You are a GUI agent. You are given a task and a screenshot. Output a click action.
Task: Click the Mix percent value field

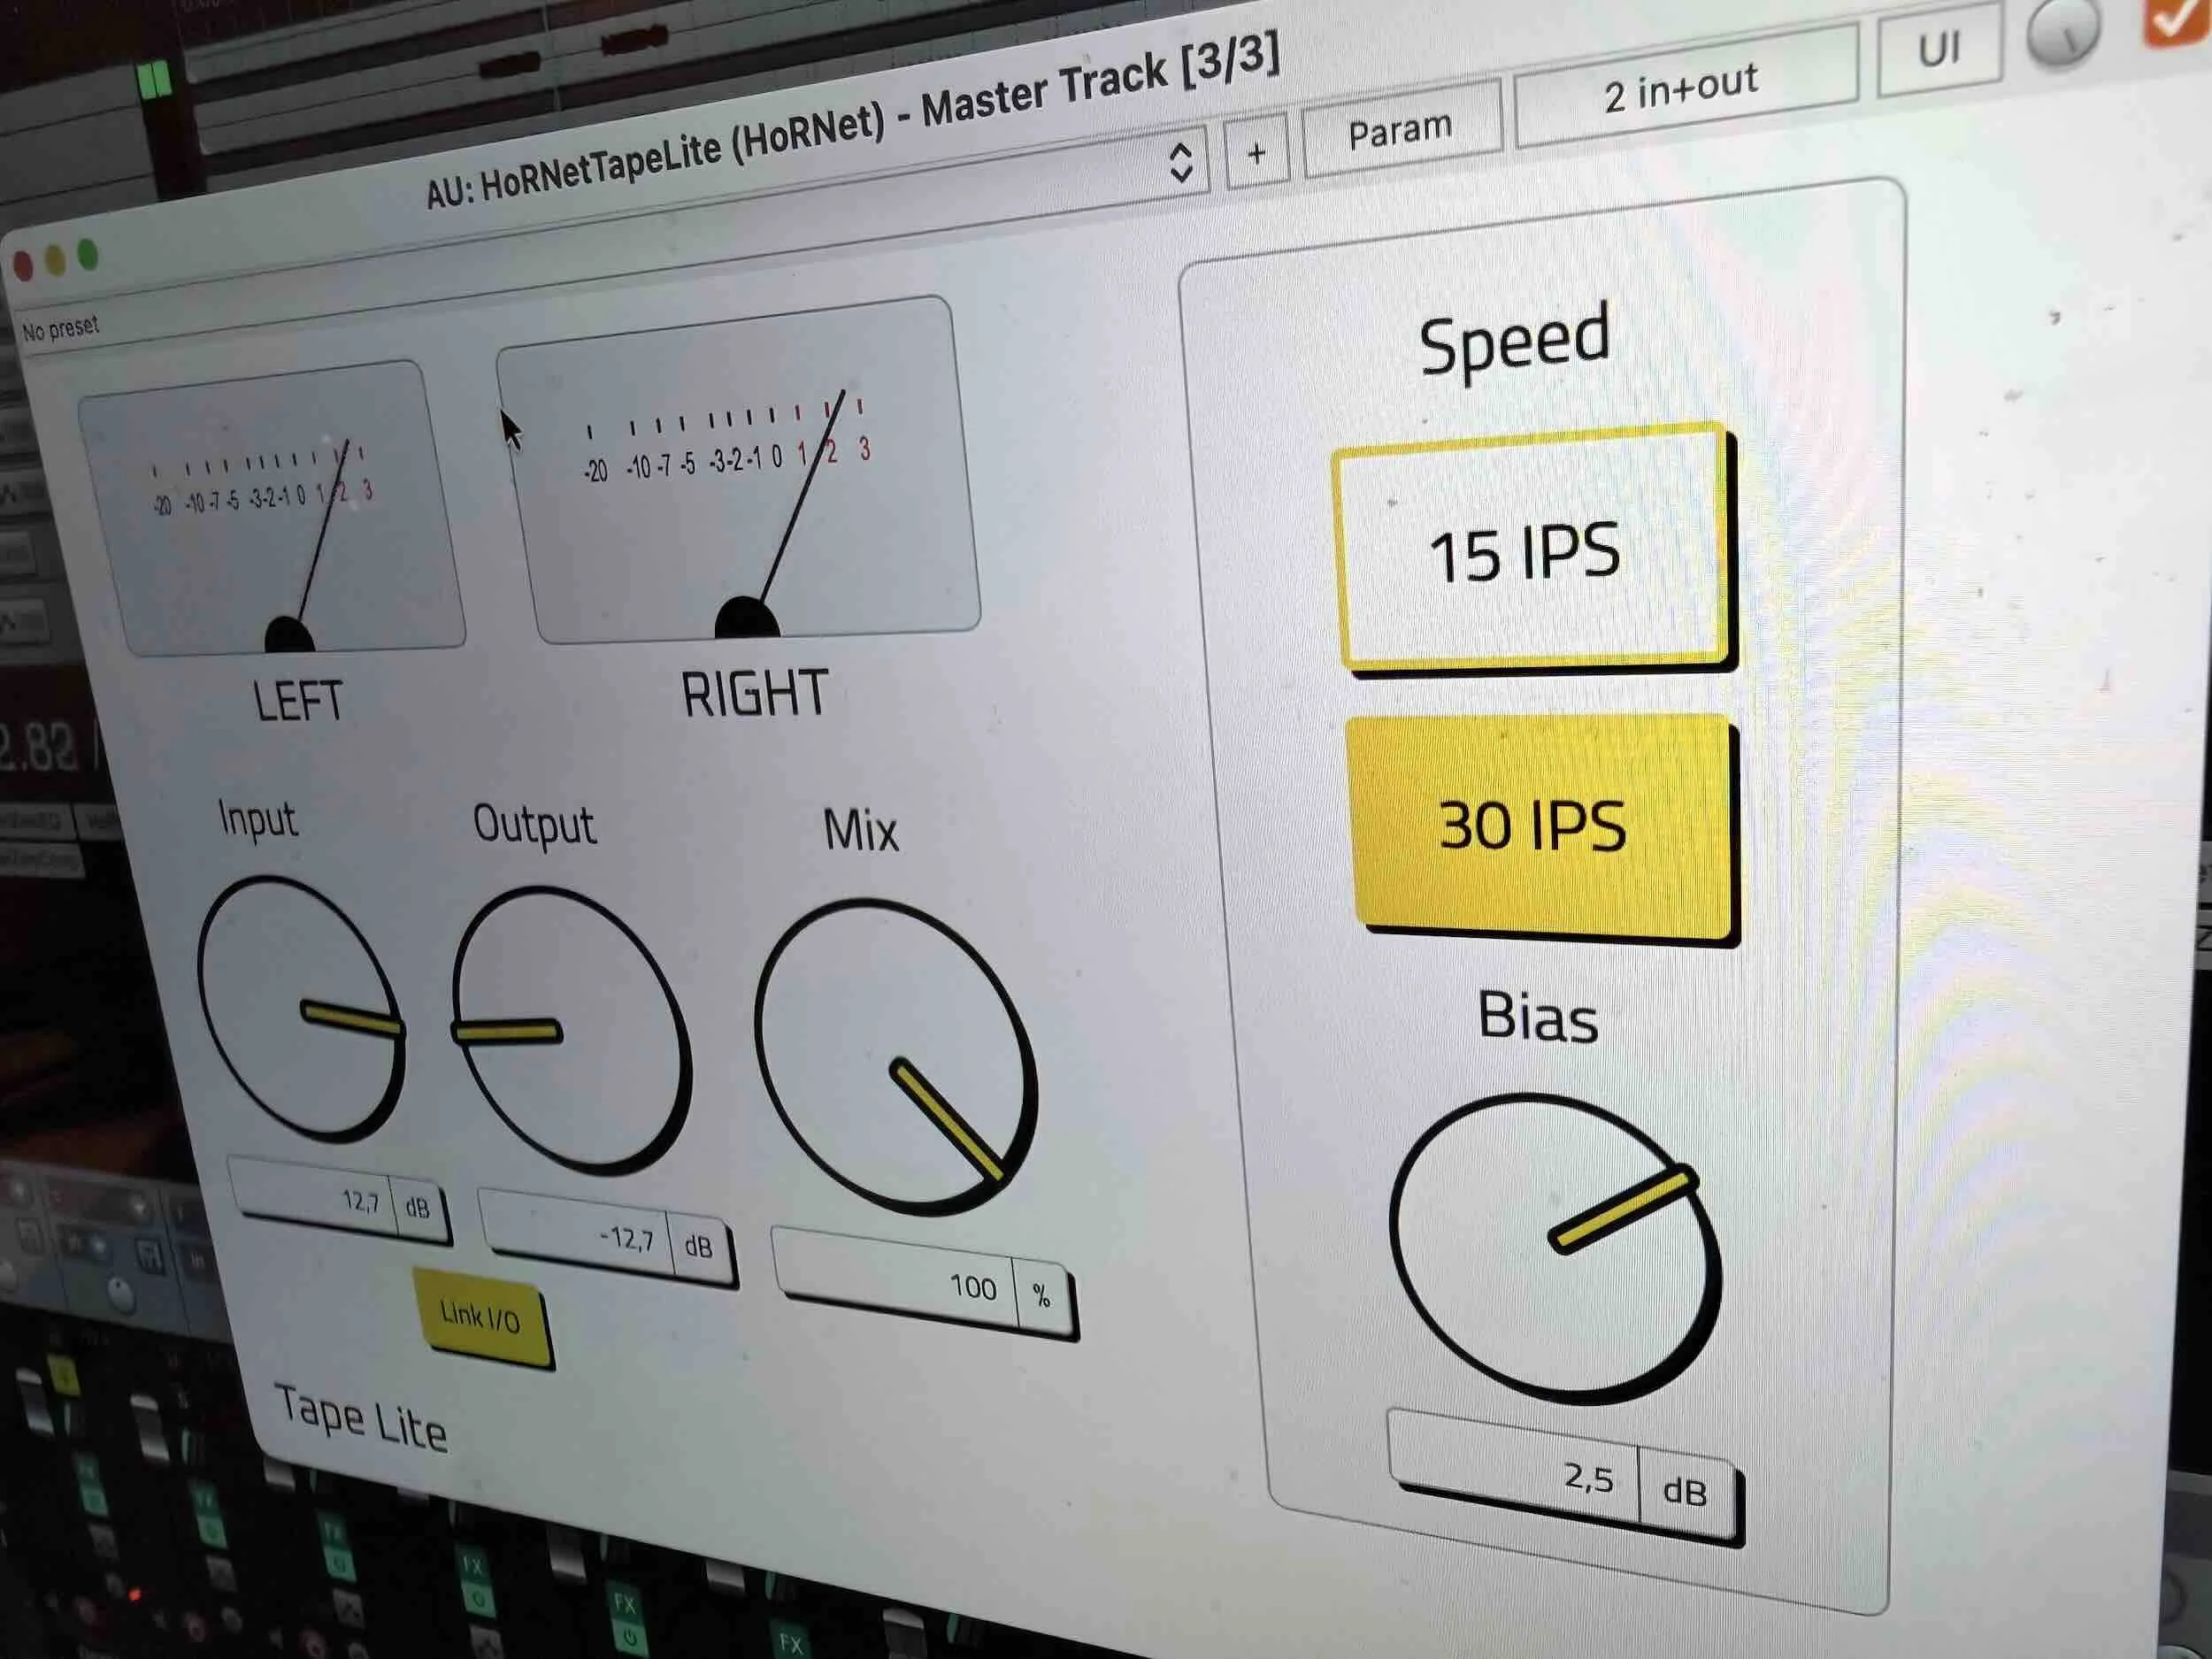click(x=900, y=1282)
